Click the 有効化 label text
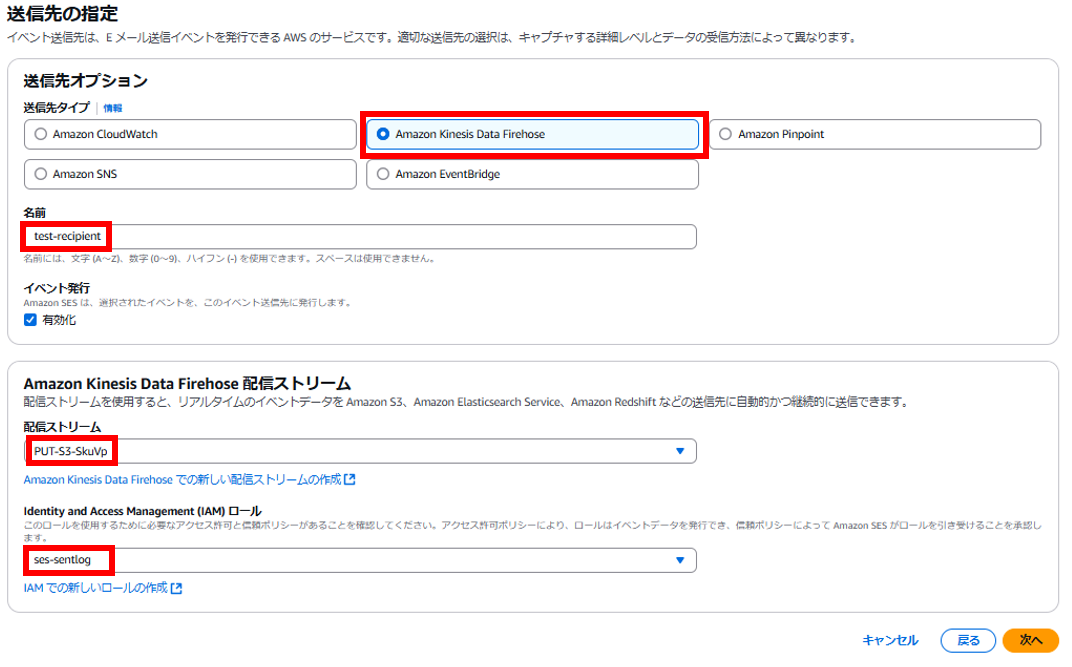Screen dimensions: 1072x667 pos(59,320)
